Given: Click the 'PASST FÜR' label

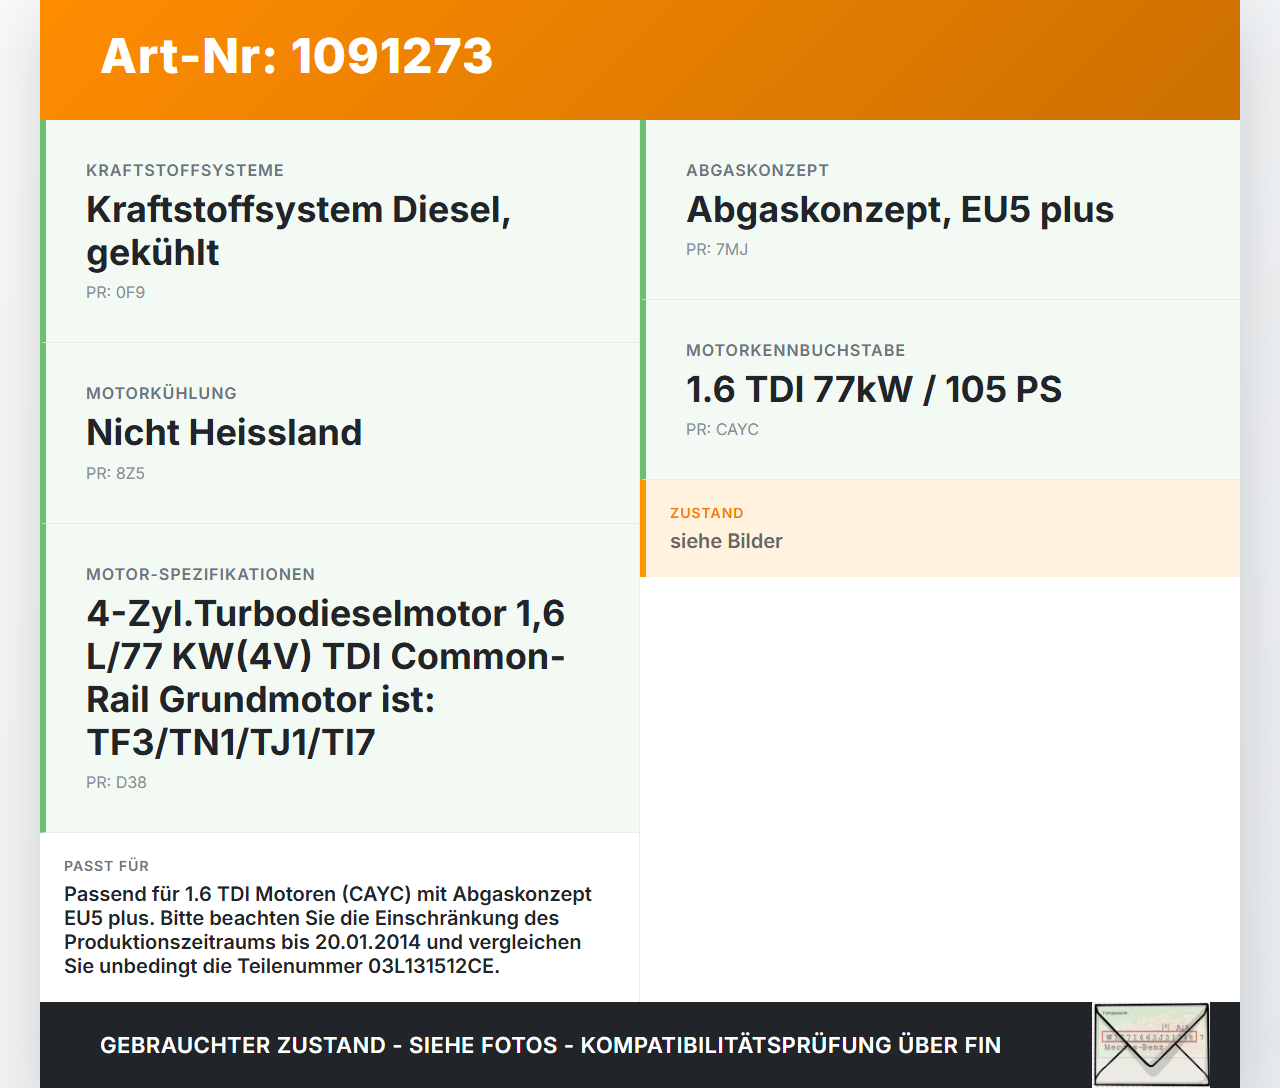Looking at the screenshot, I should pos(107,867).
